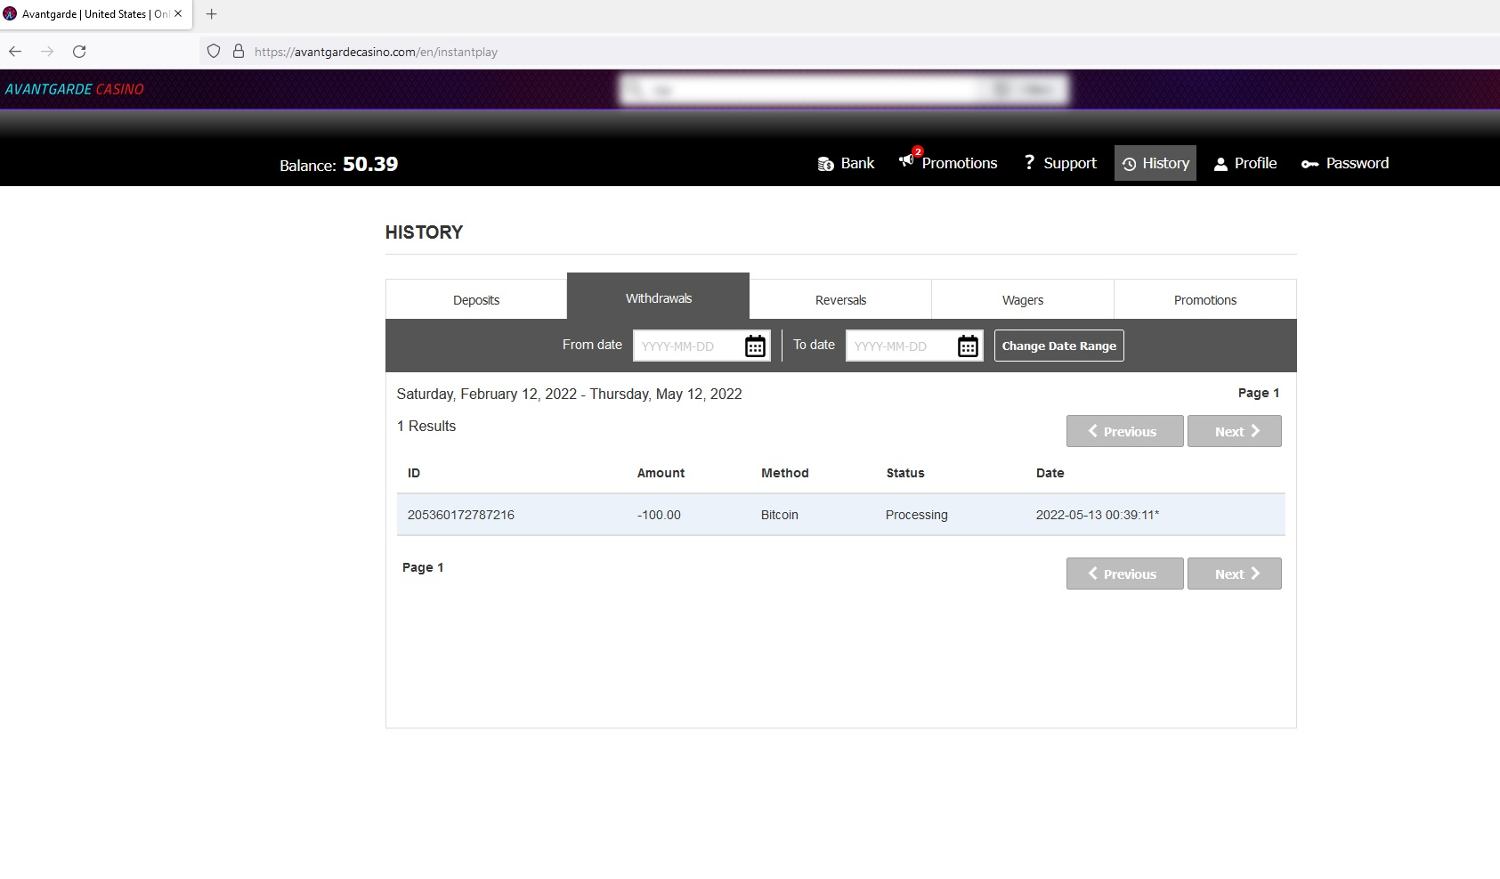Click the padlock site security icon
This screenshot has height=879, width=1500.
coord(238,51)
